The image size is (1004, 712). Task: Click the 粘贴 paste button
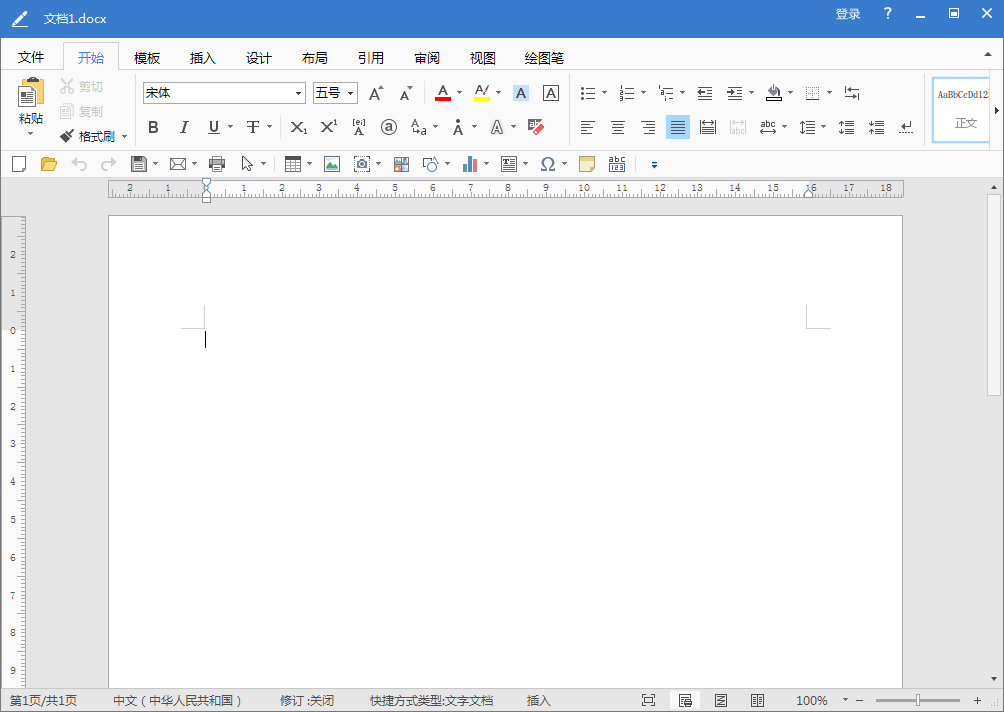[30, 103]
